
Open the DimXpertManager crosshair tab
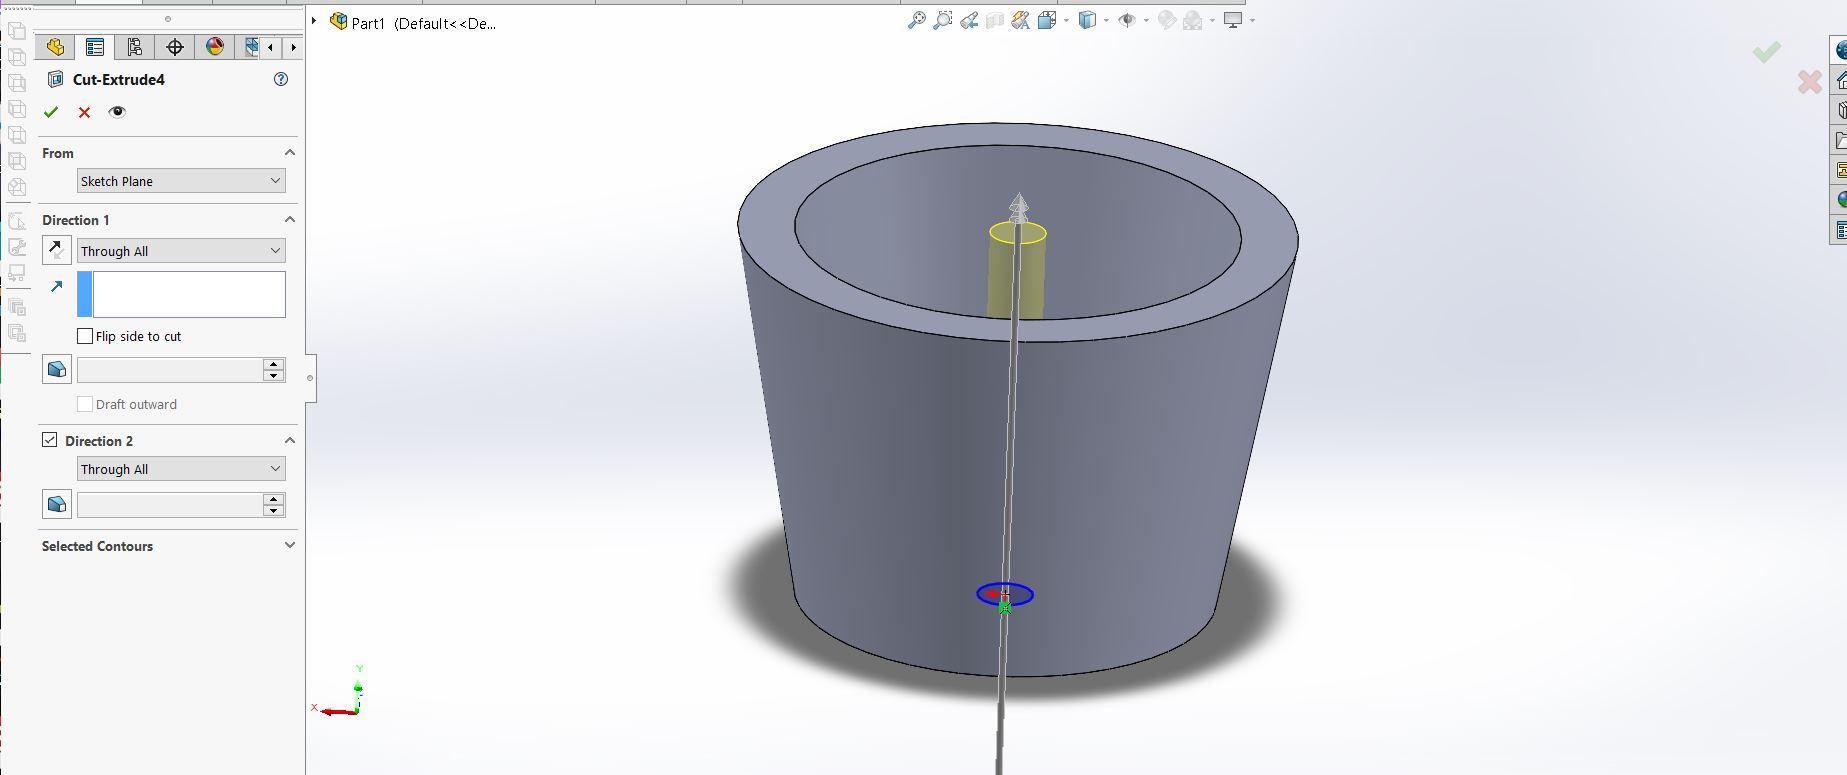[x=175, y=47]
